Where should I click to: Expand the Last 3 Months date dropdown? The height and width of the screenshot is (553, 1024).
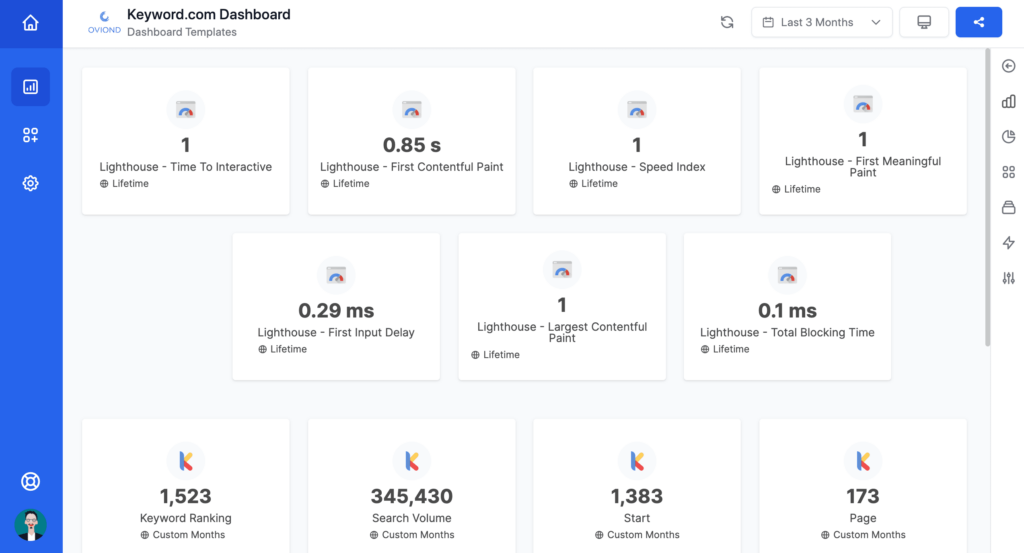tap(822, 22)
